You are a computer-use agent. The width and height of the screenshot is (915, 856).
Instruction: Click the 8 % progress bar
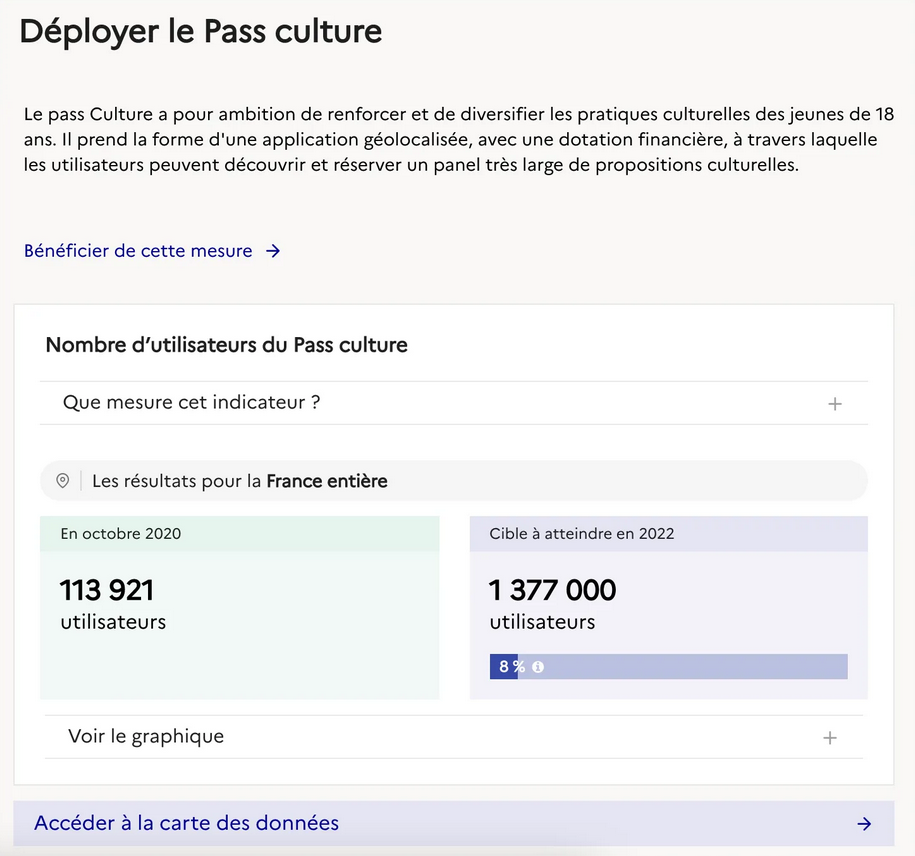(669, 666)
